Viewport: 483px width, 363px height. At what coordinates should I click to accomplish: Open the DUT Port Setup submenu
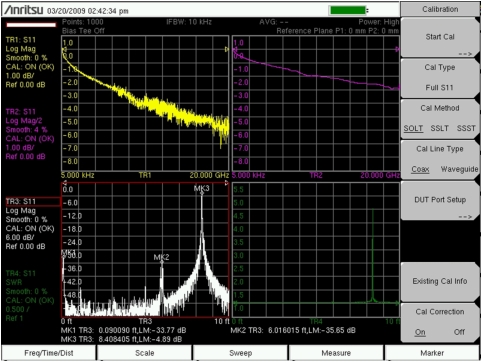(440, 201)
